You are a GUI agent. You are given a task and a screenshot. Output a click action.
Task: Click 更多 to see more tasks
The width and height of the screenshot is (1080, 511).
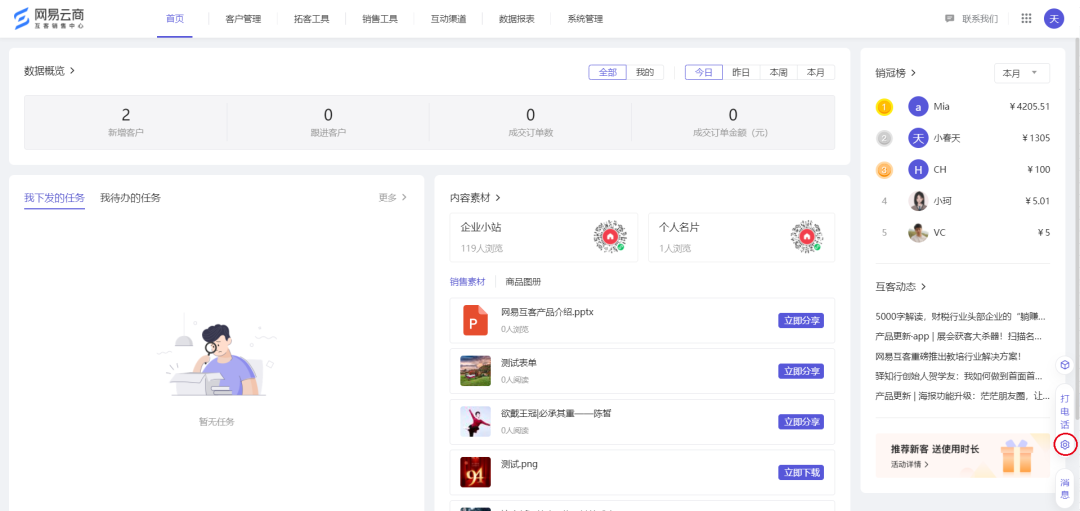pyautogui.click(x=393, y=198)
